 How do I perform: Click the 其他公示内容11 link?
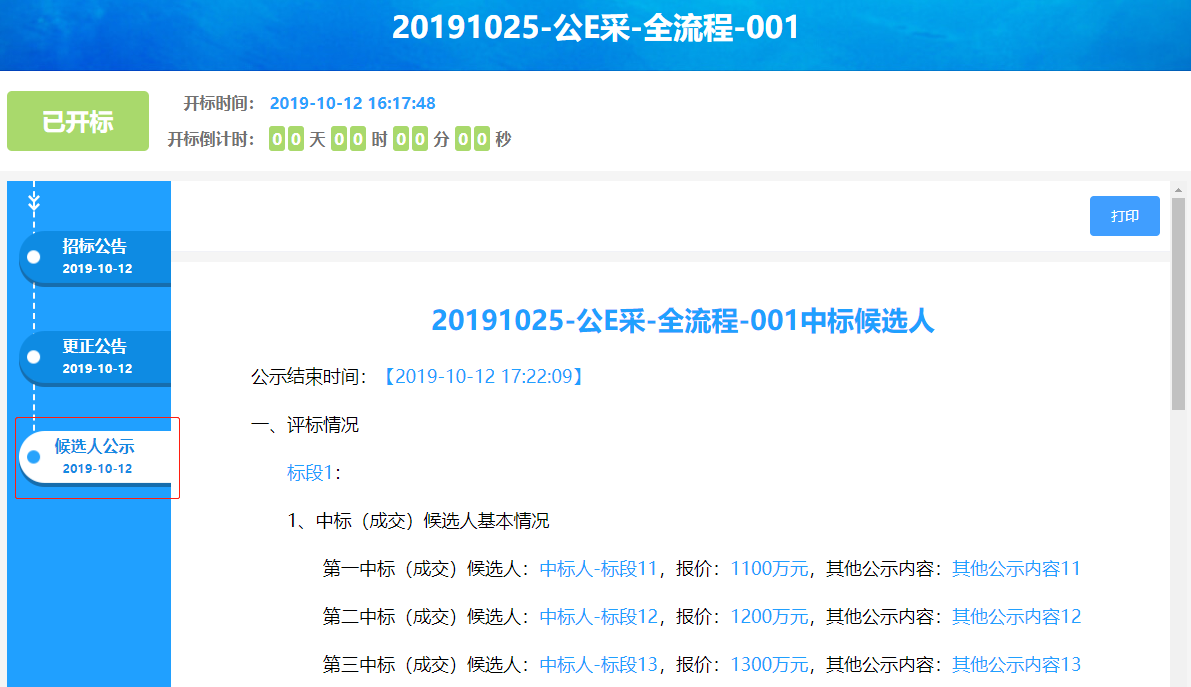[1016, 569]
